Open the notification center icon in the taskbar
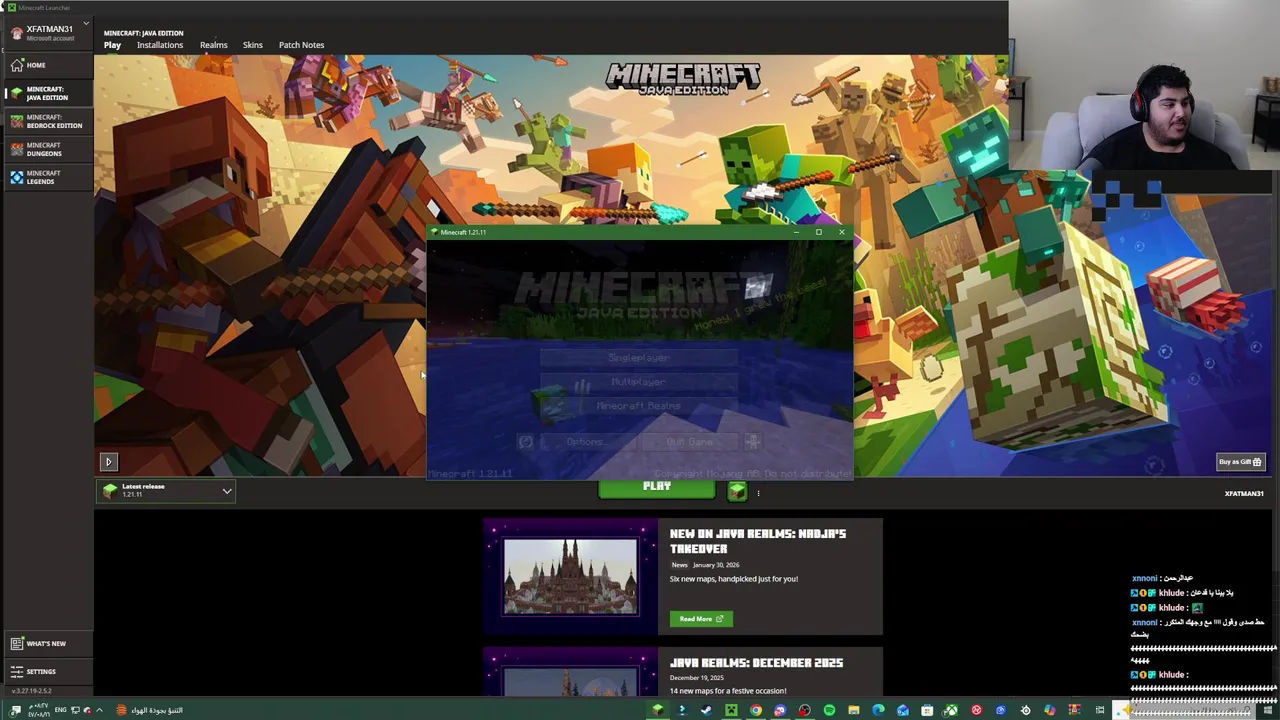 pyautogui.click(x=15, y=710)
